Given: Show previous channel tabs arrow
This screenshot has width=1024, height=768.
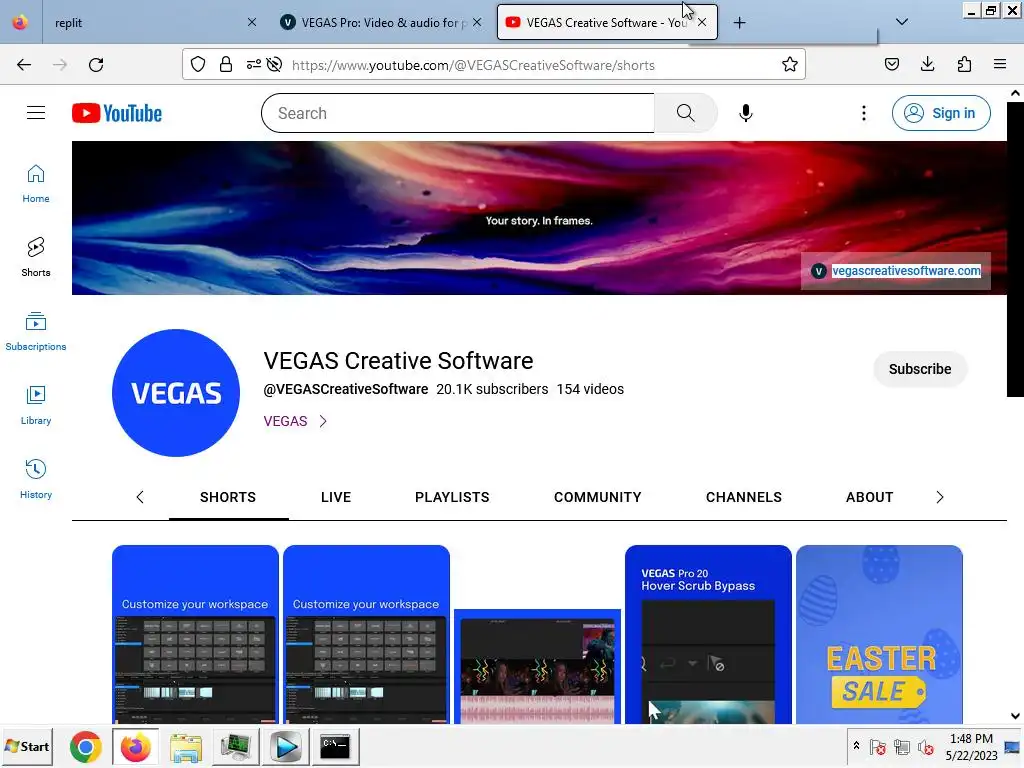Looking at the screenshot, I should click(140, 498).
